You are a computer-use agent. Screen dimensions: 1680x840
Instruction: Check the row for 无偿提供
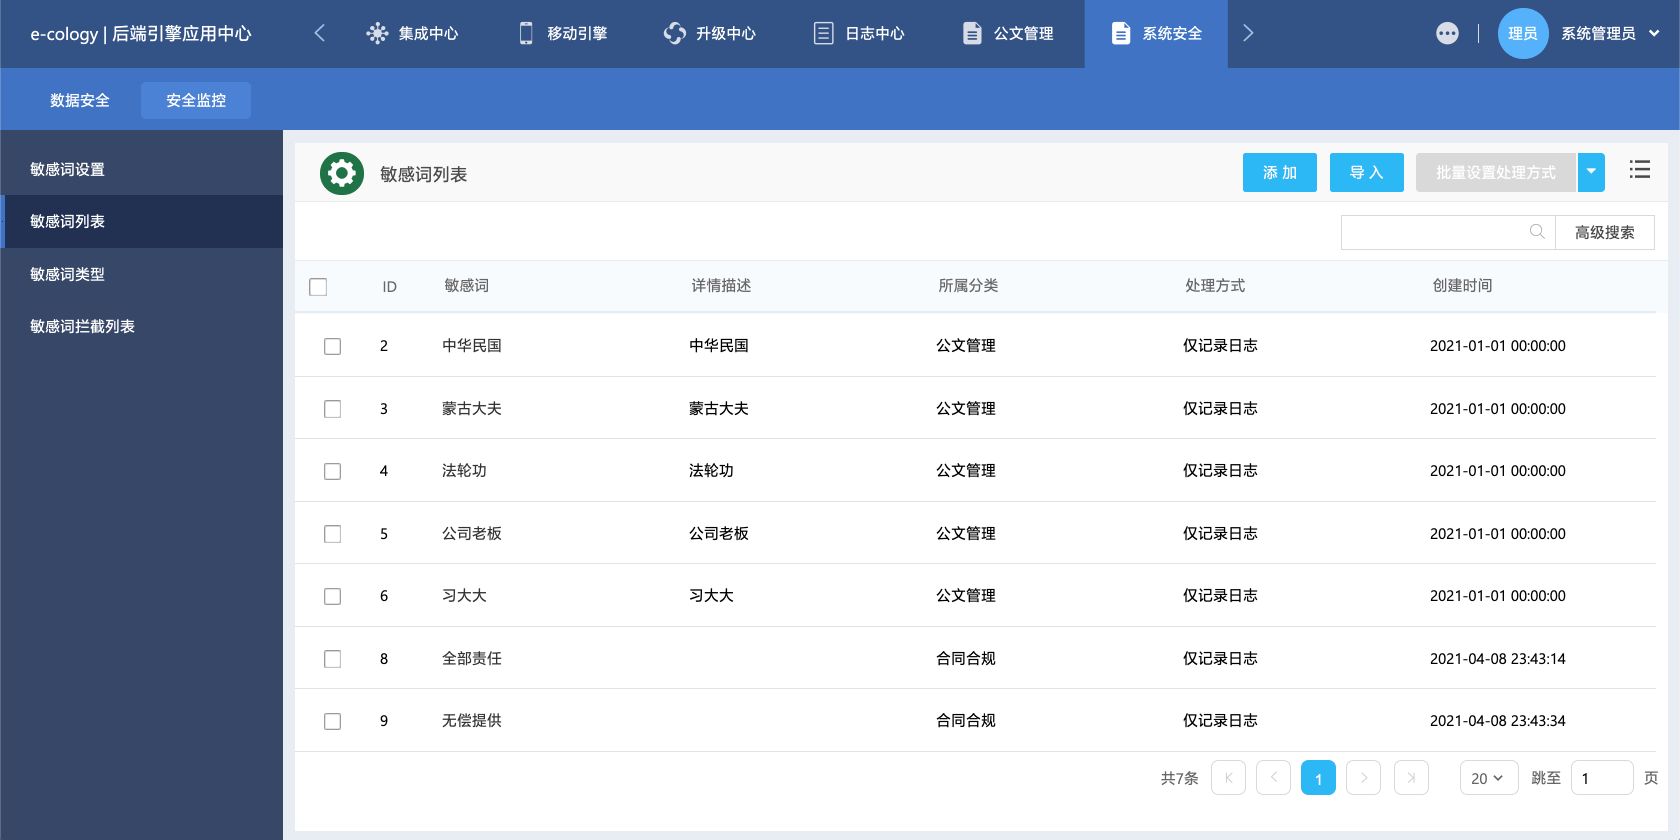[333, 721]
